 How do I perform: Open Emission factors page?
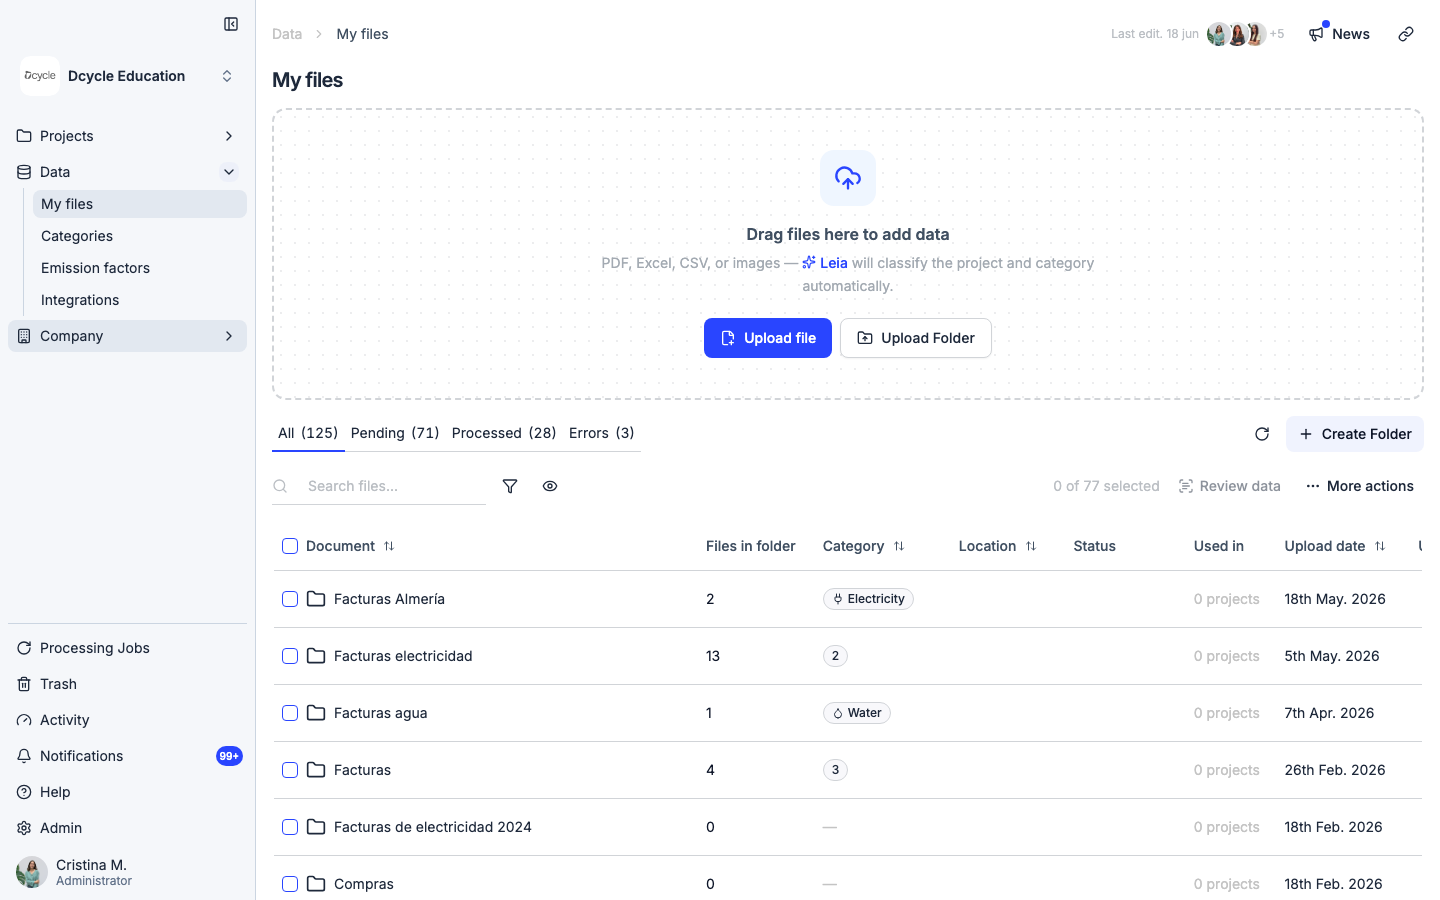pyautogui.click(x=140, y=268)
